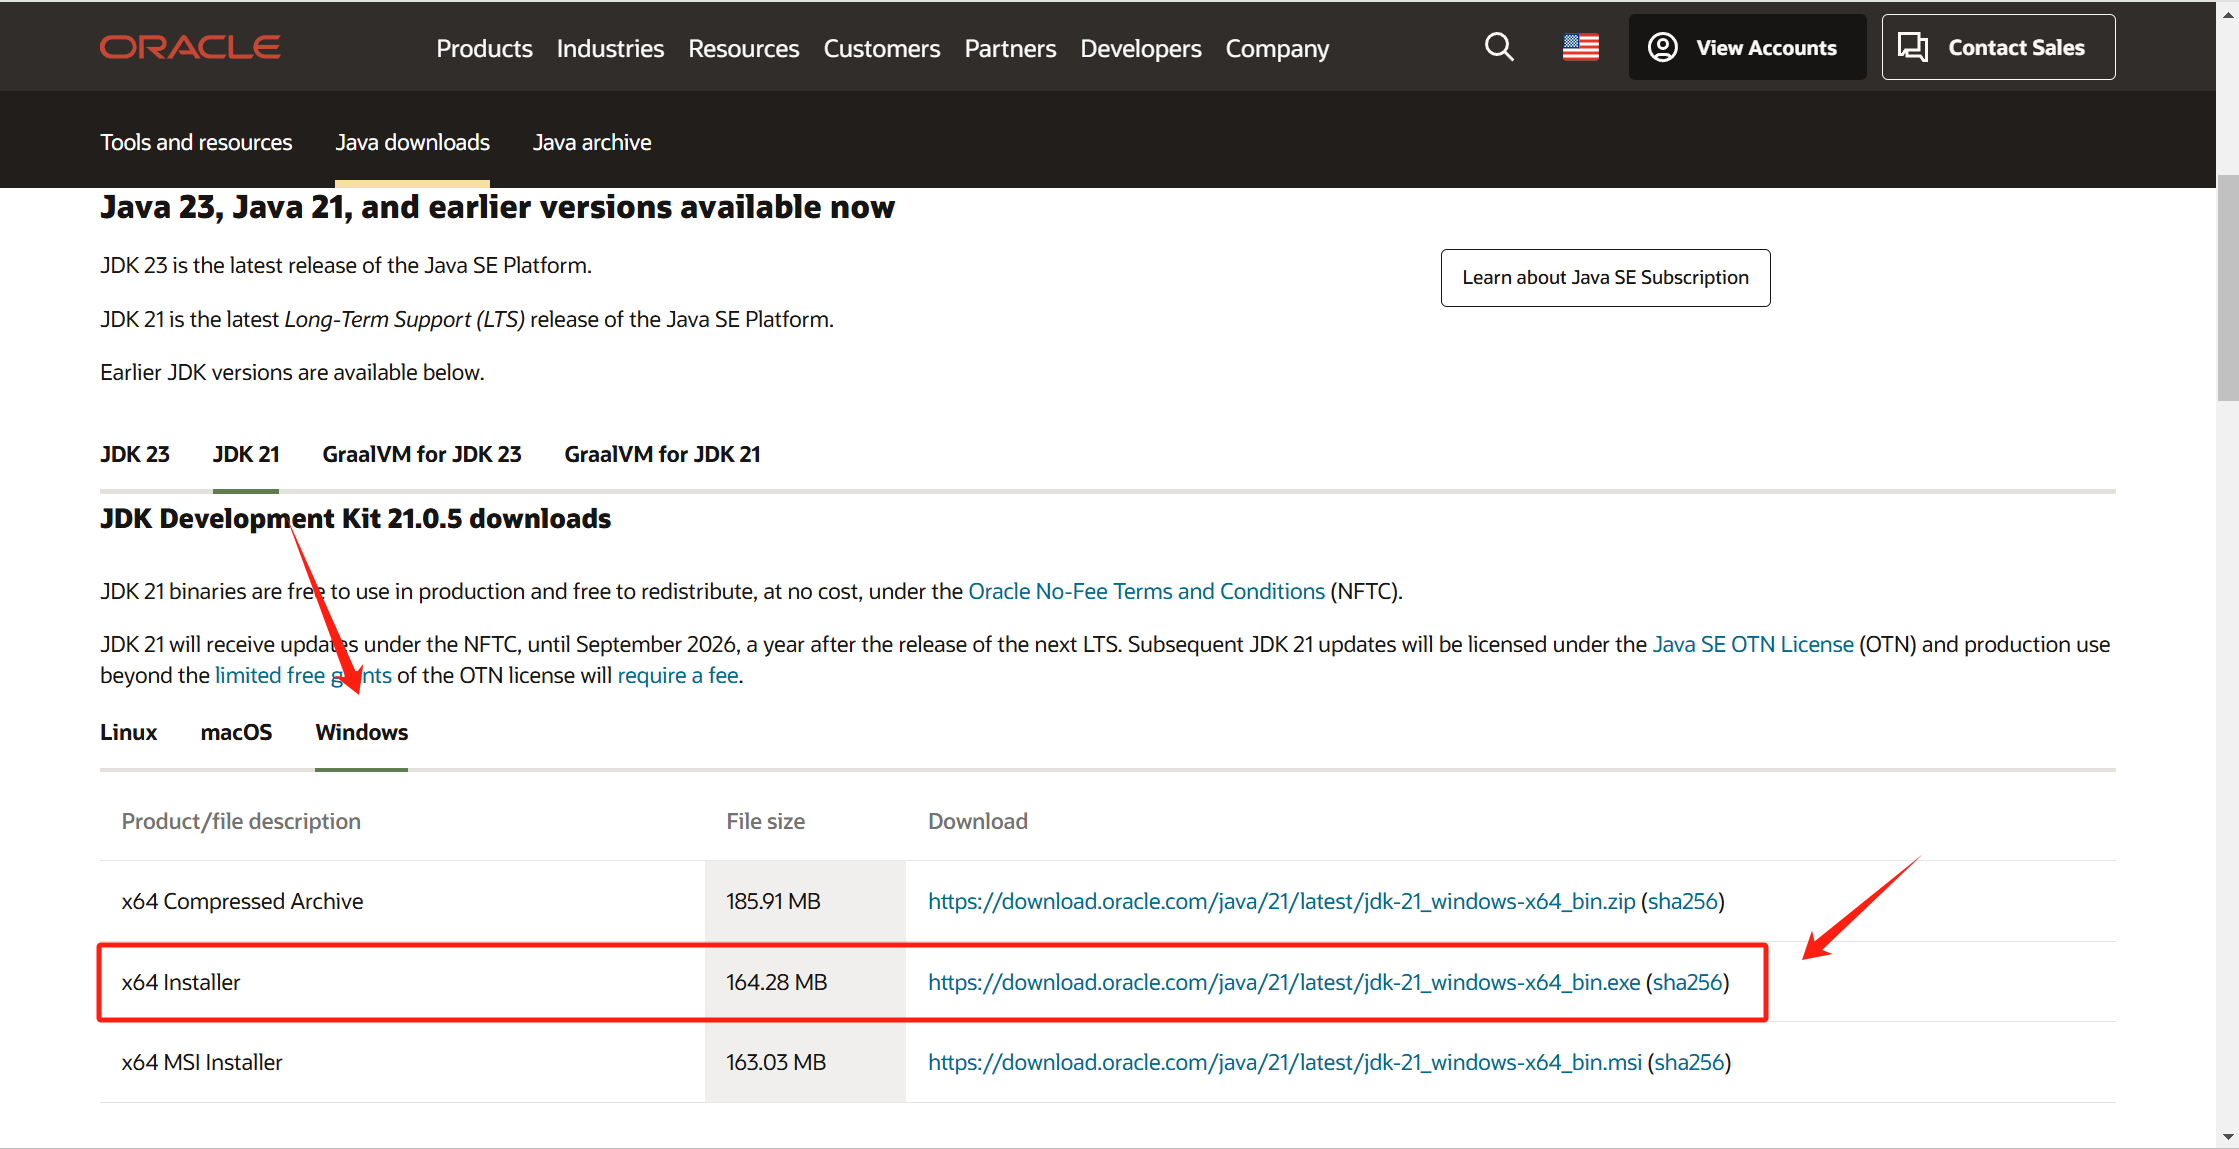
Task: Click the scrollbar down arrow
Action: tap(2227, 1136)
